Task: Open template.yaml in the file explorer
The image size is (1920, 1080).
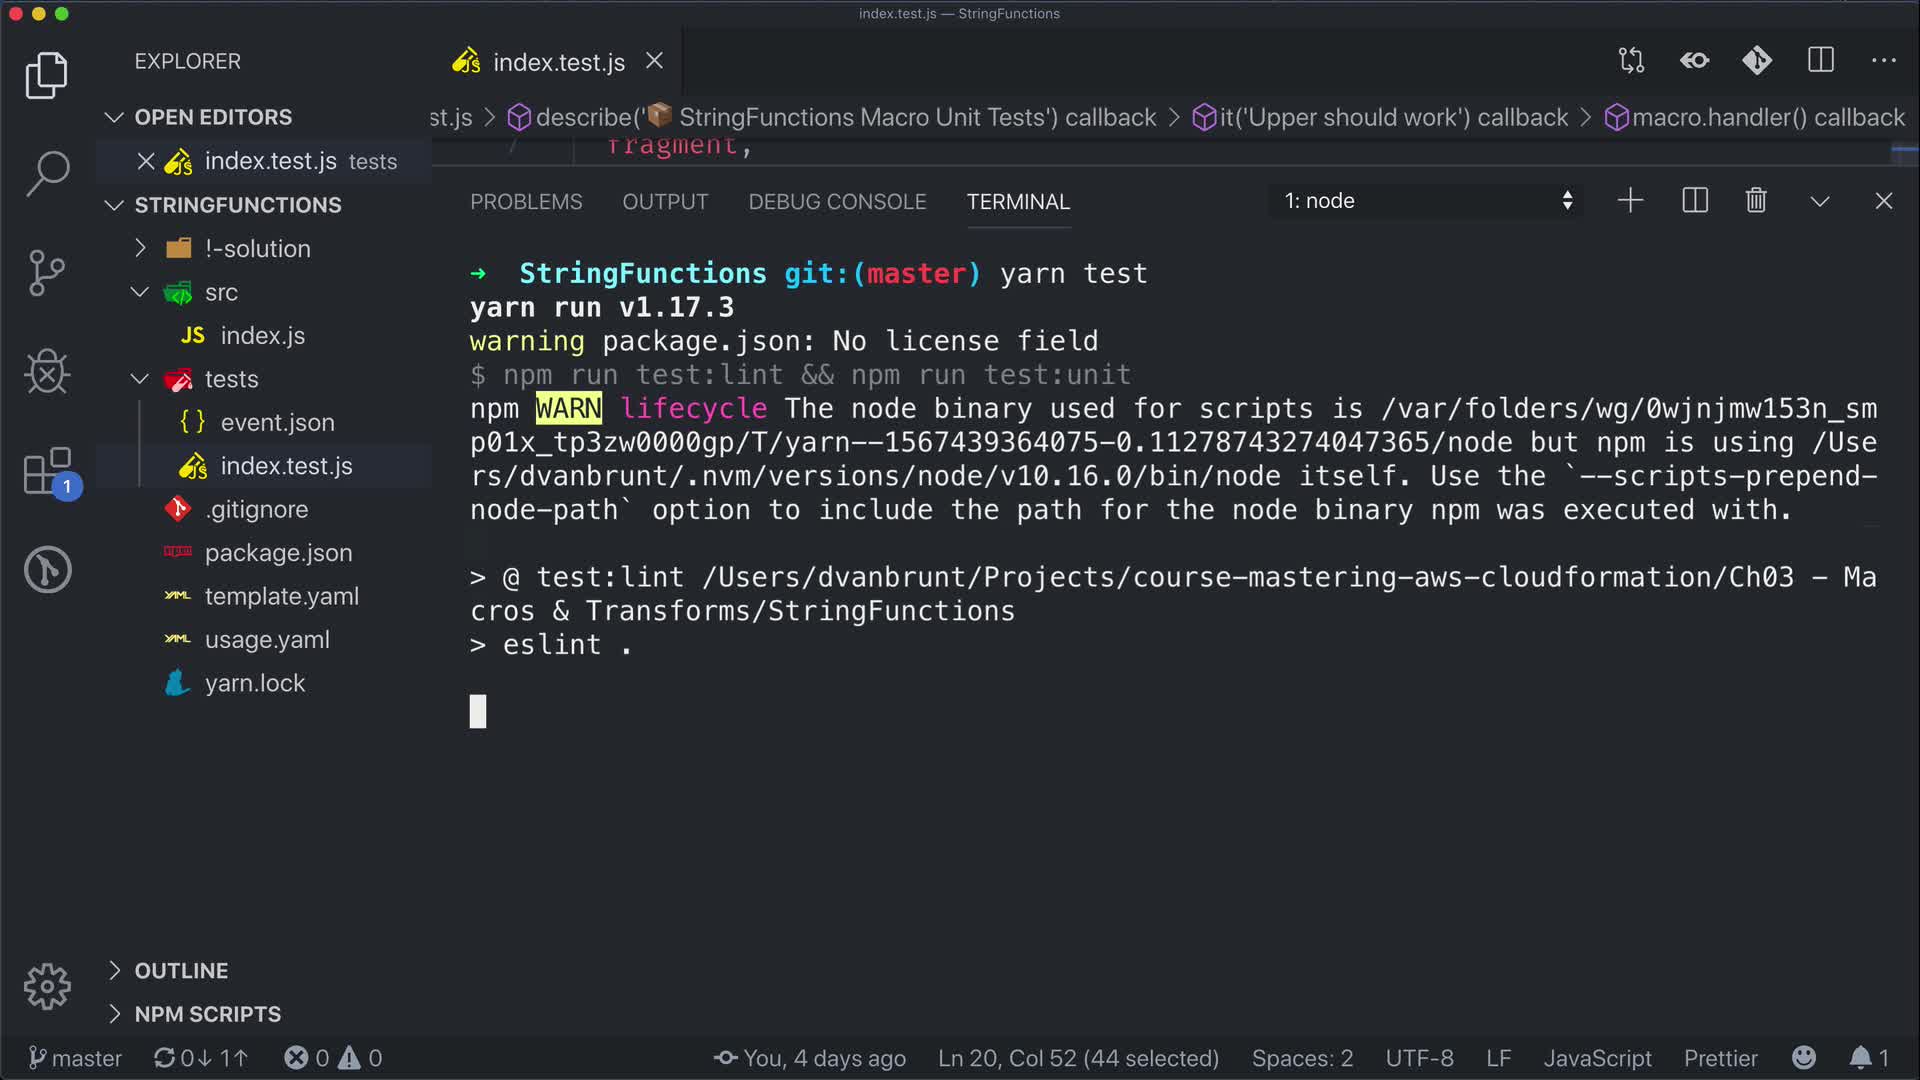Action: tap(281, 596)
